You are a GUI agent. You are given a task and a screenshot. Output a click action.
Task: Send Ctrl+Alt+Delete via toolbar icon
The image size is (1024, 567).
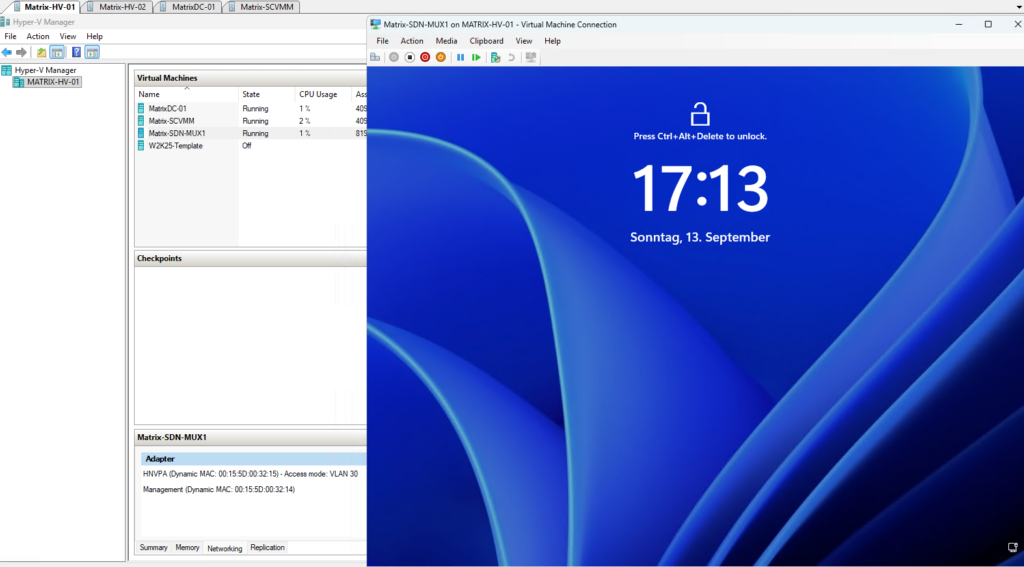(x=375, y=57)
